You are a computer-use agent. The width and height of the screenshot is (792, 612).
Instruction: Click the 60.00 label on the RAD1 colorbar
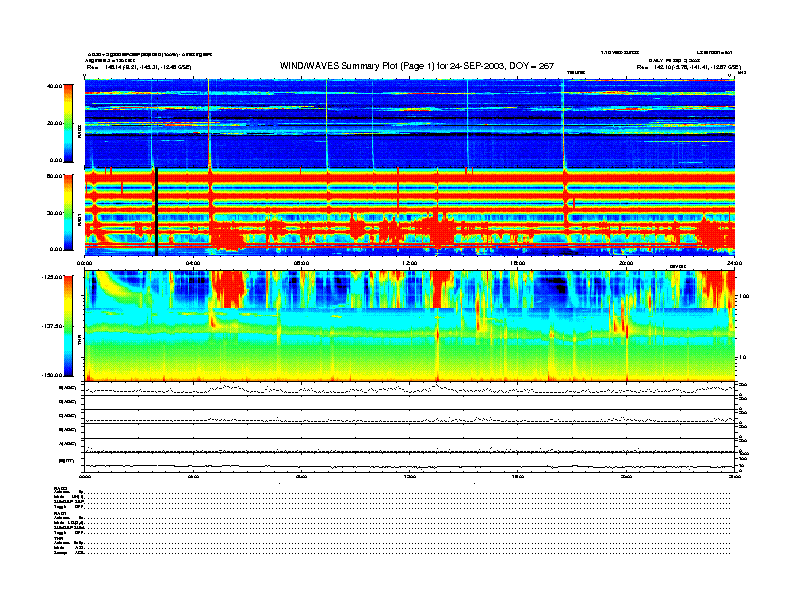(x=54, y=176)
